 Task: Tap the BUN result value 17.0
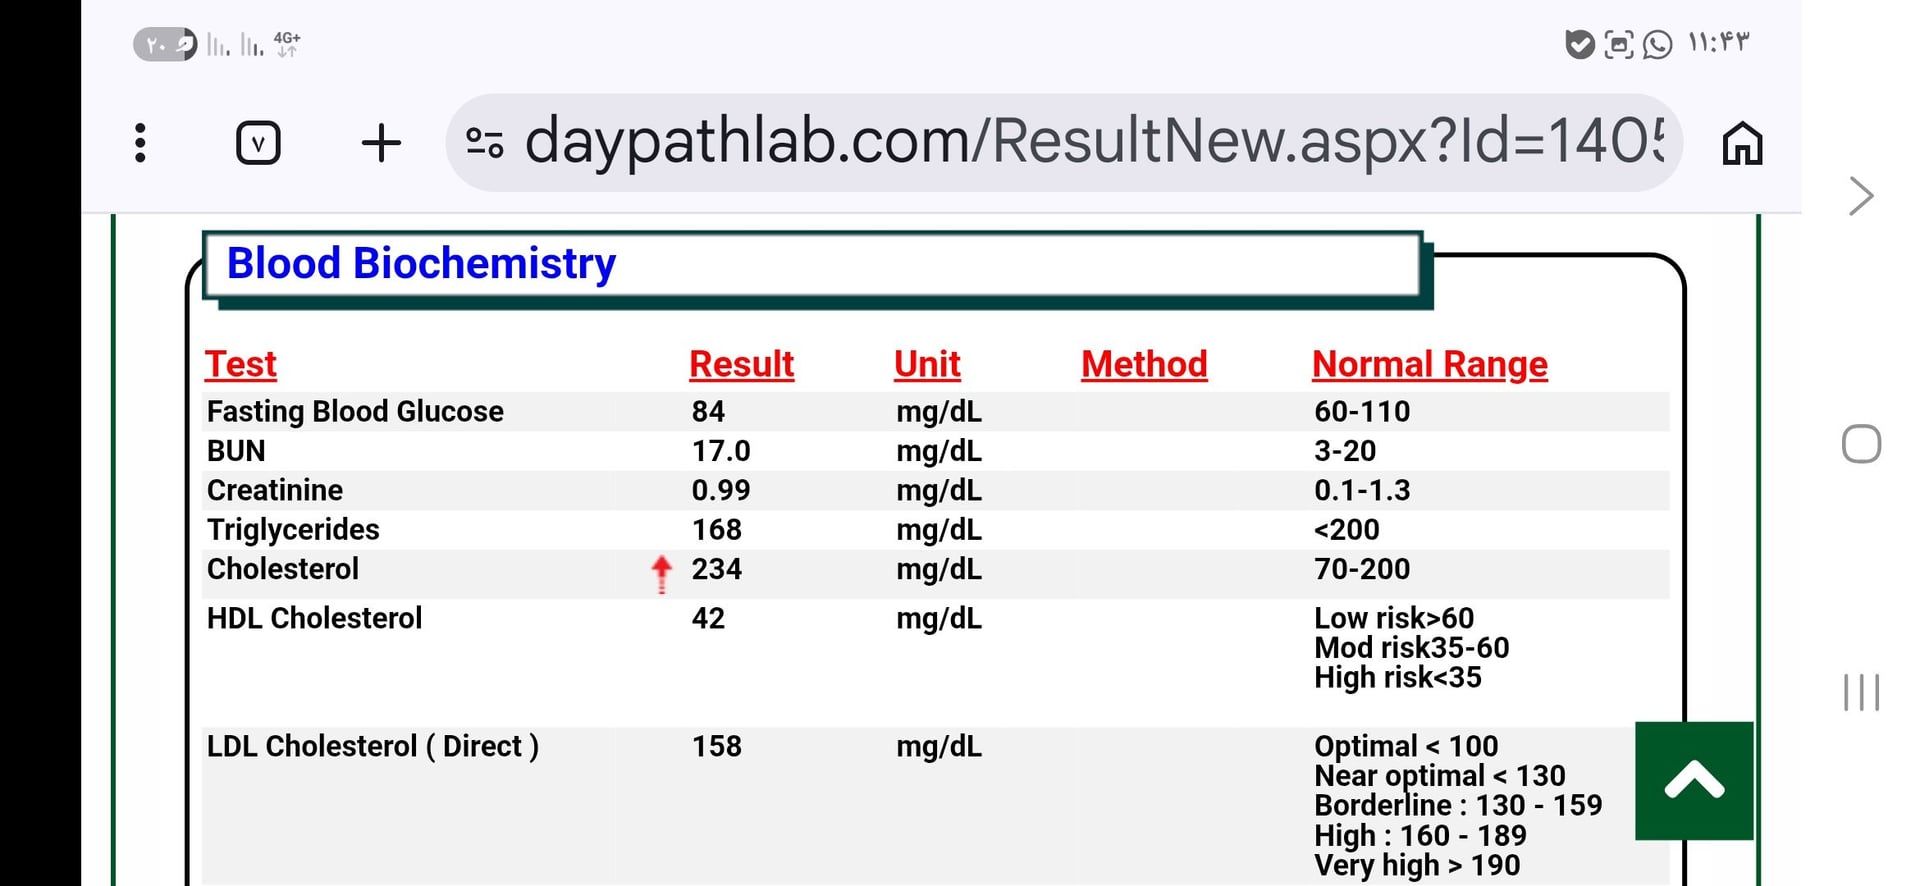point(721,451)
